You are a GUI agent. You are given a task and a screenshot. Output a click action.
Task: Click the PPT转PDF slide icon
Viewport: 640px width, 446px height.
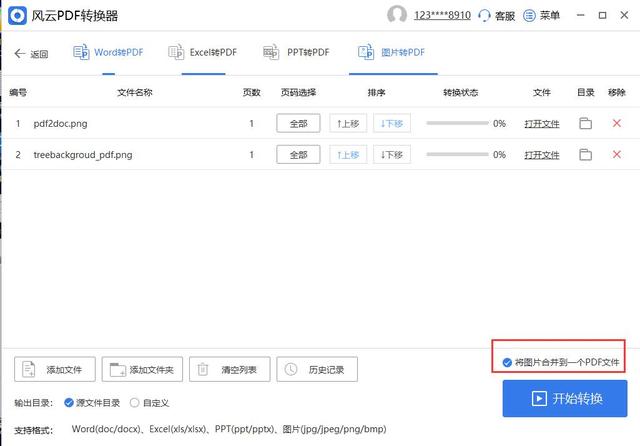click(271, 52)
